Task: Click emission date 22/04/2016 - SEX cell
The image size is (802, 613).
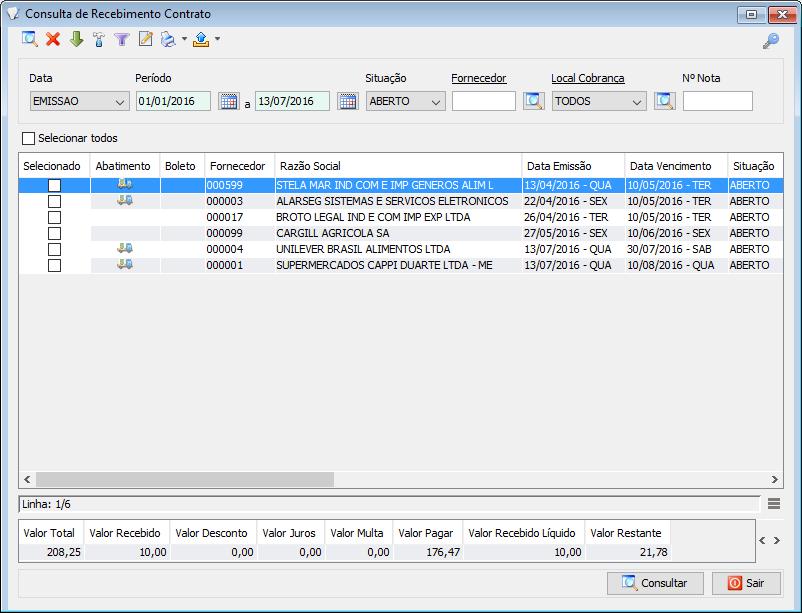Action: 573,201
